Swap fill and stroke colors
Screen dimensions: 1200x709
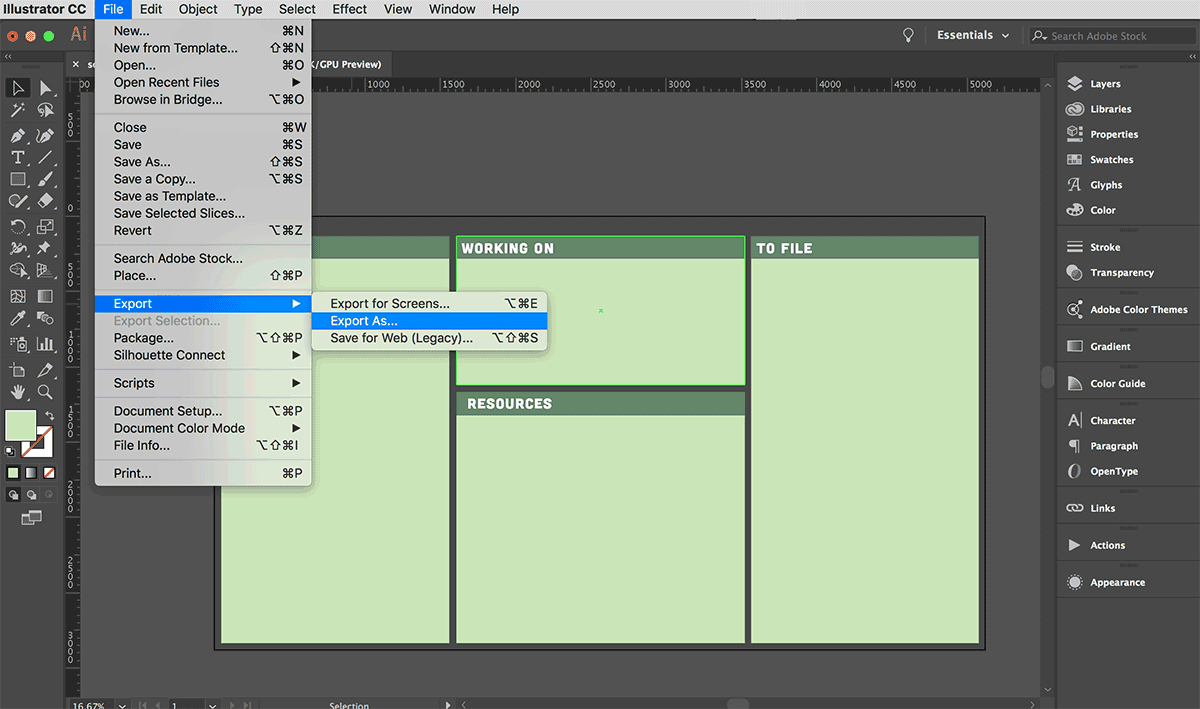click(x=49, y=416)
